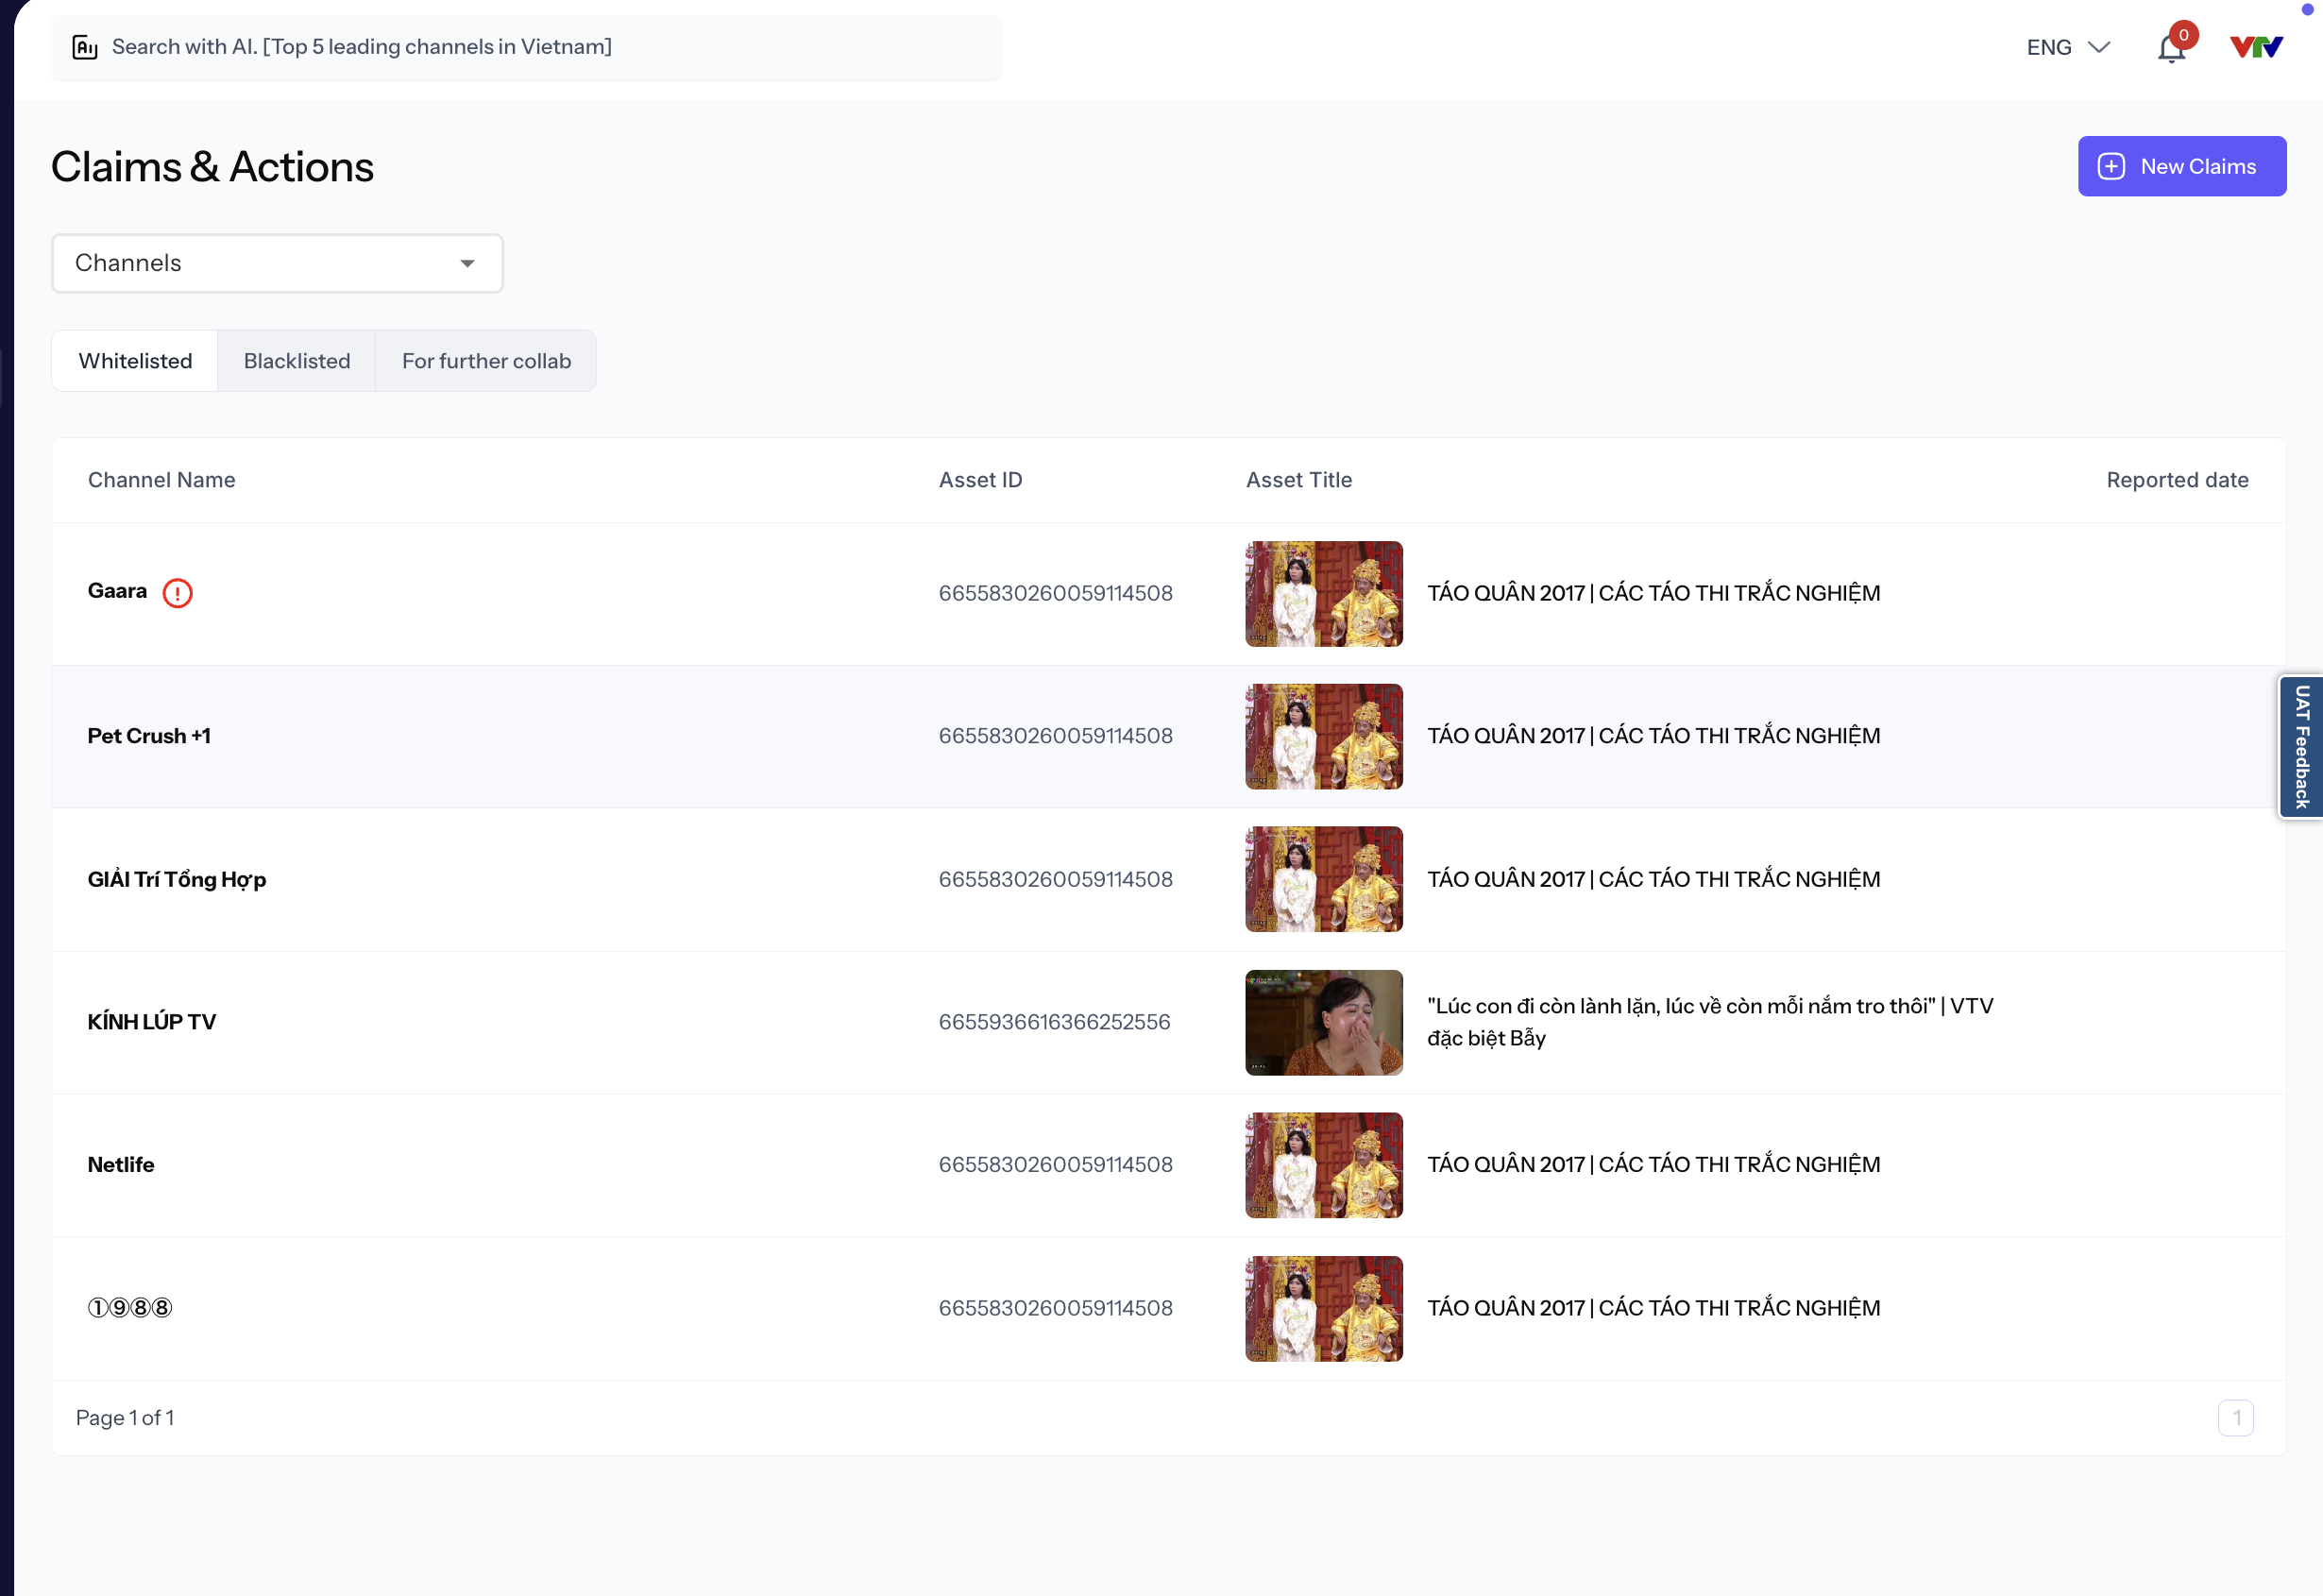
Task: Click the TÁO QUÂN 2017 title in the Netlife row
Action: (1654, 1165)
